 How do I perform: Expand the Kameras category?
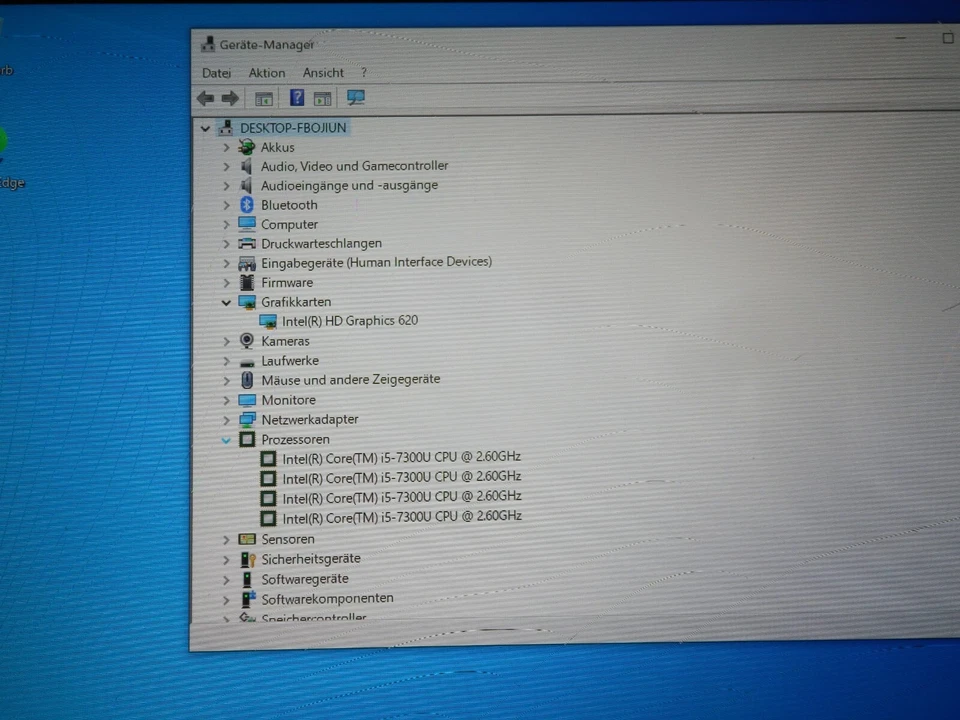[x=227, y=342]
